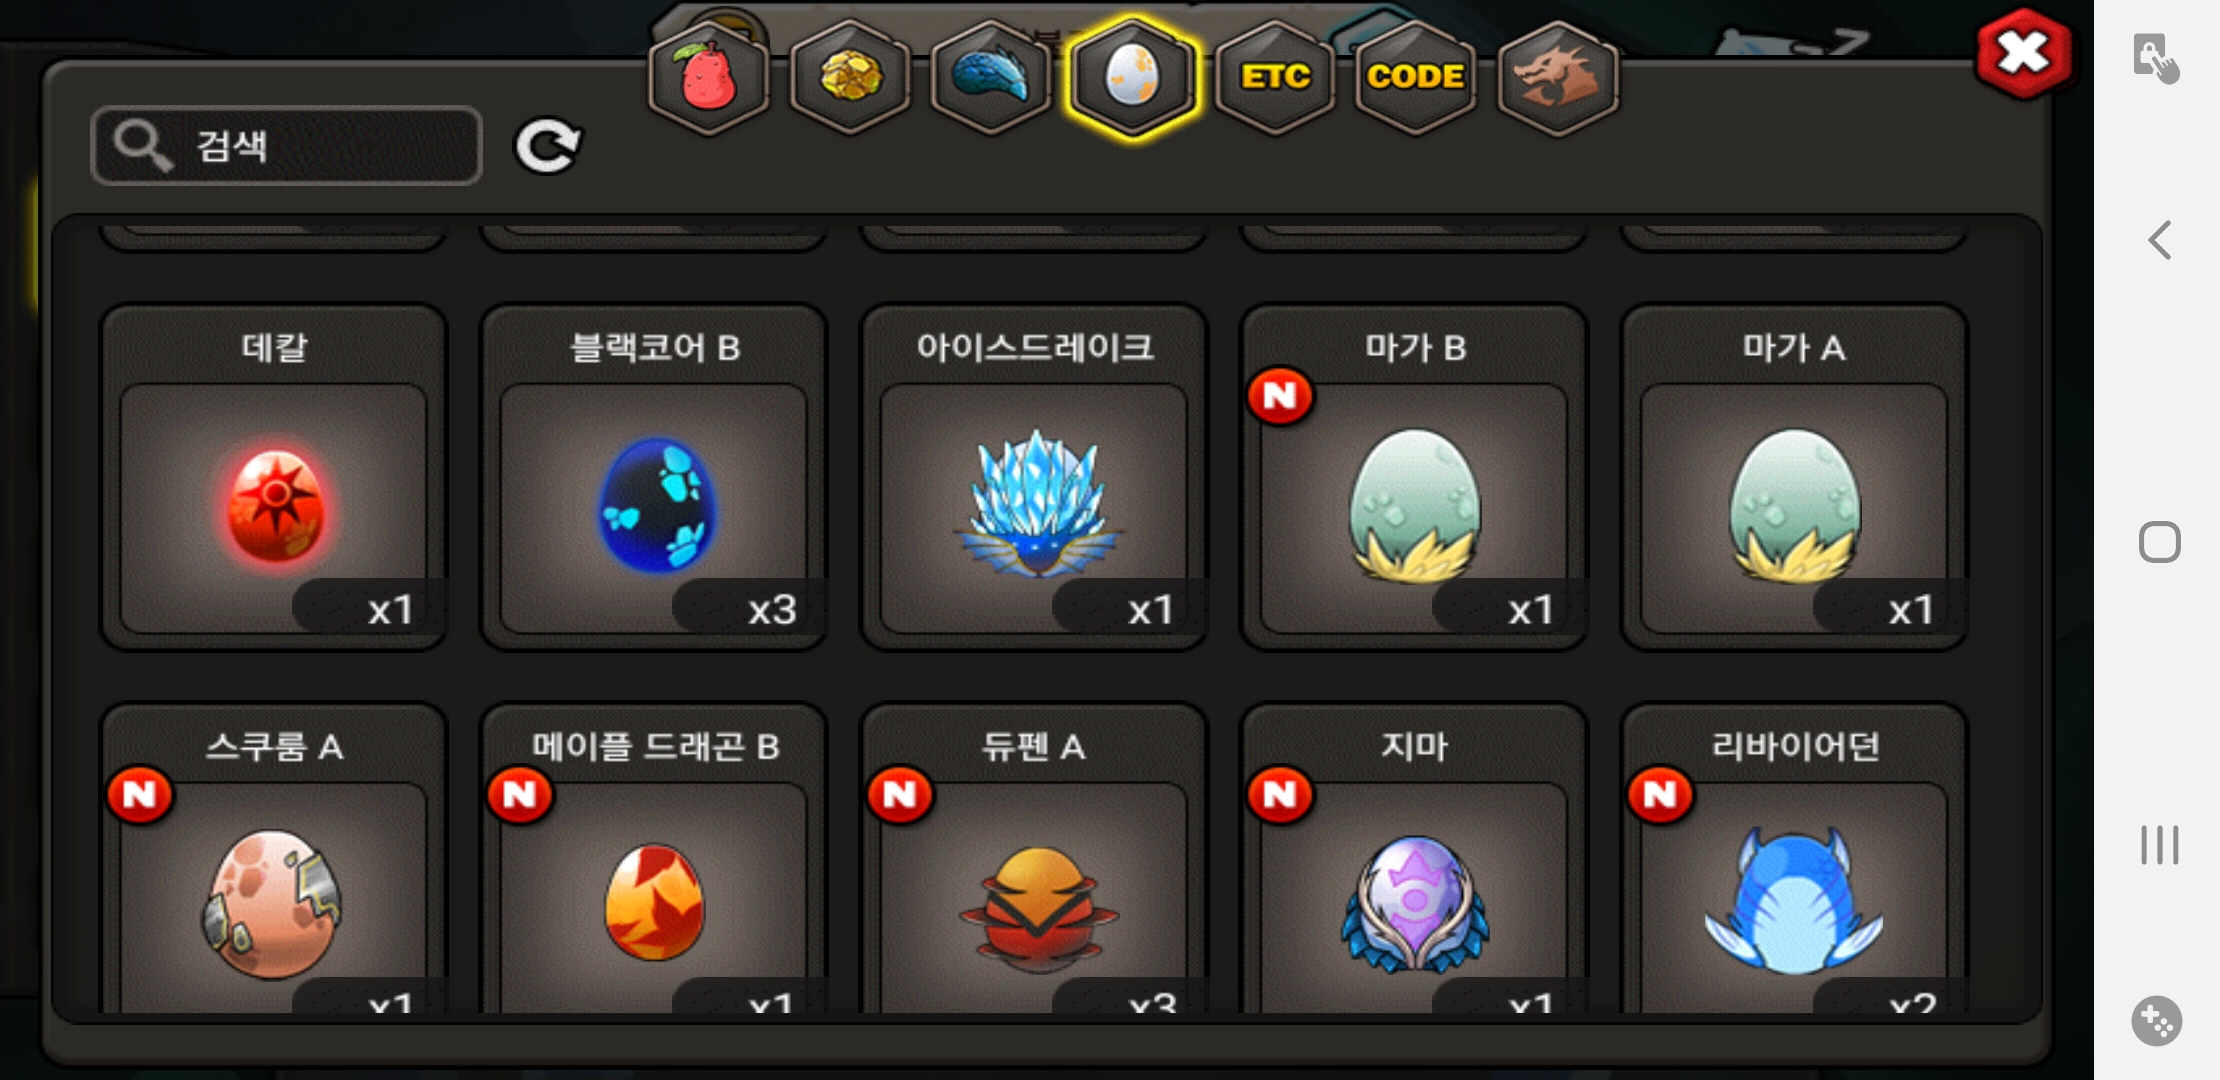
Task: Open the CODE tab
Action: [x=1416, y=78]
